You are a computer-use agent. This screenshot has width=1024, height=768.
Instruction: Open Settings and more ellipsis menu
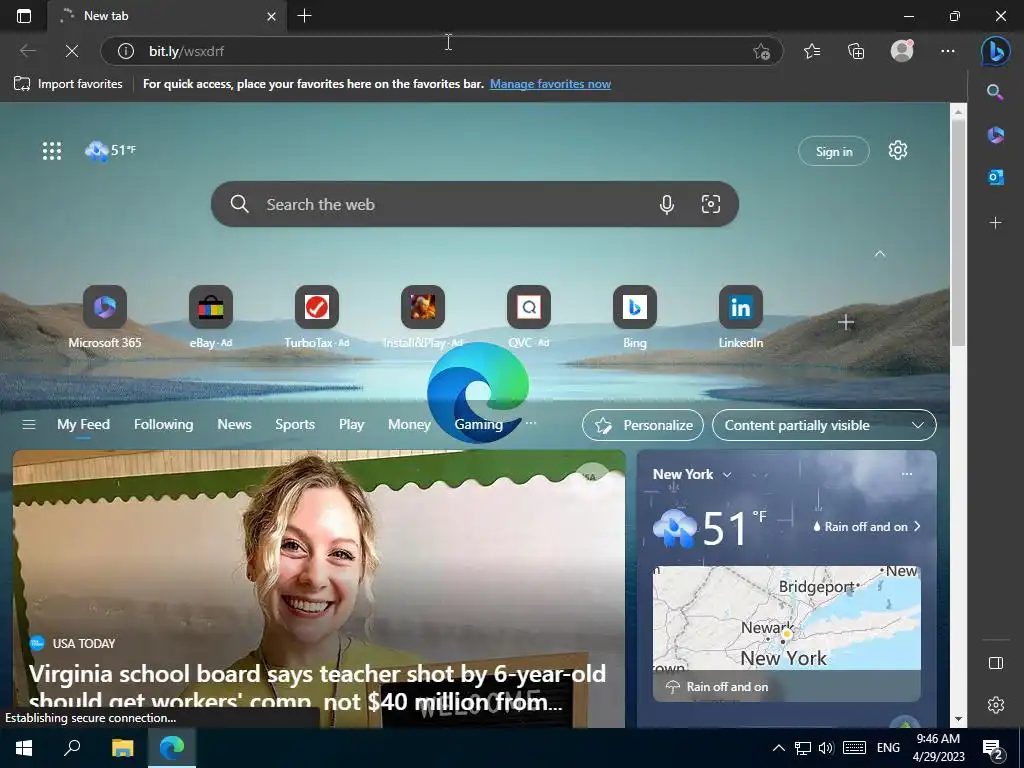948,51
